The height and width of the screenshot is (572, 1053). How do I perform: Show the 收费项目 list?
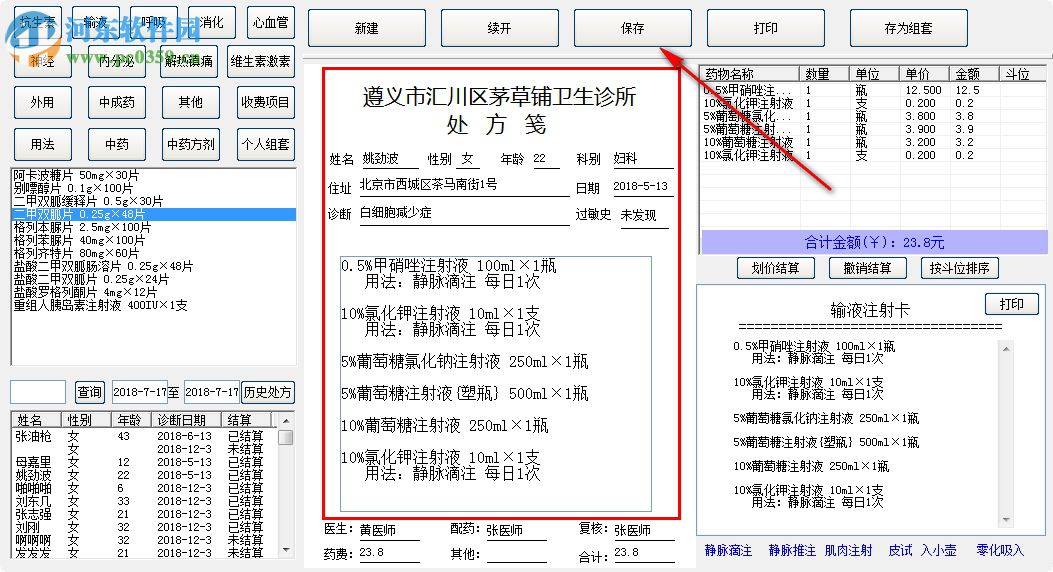pyautogui.click(x=265, y=103)
